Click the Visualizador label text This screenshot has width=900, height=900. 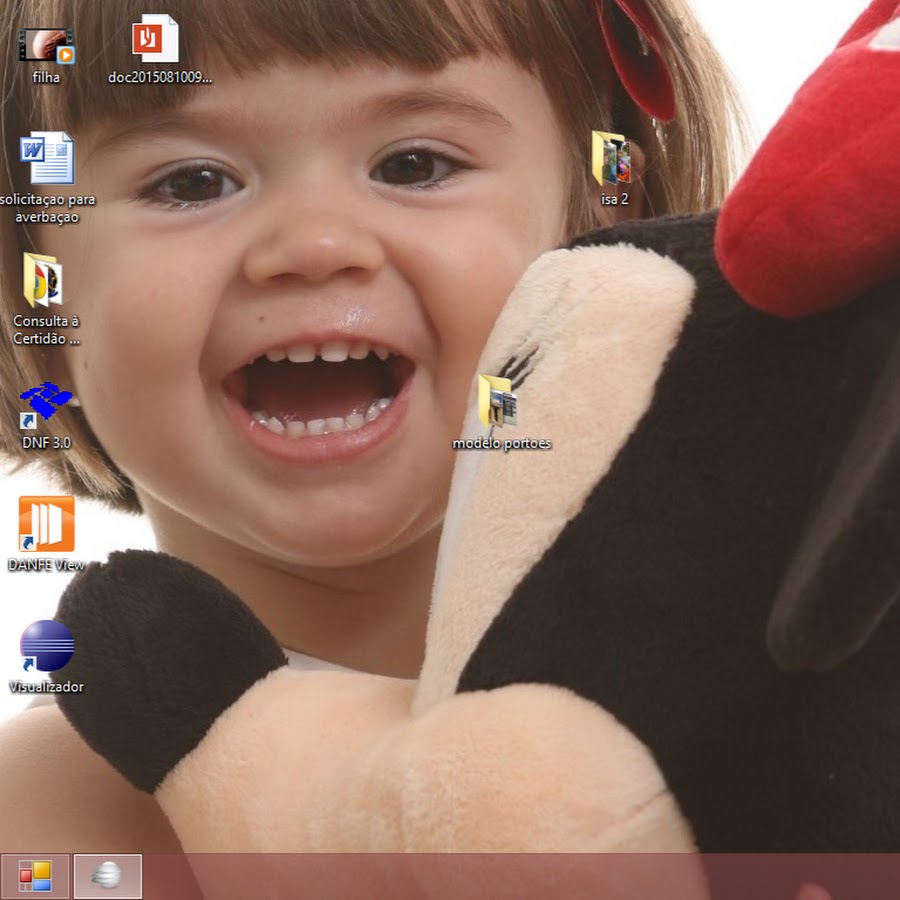46,686
